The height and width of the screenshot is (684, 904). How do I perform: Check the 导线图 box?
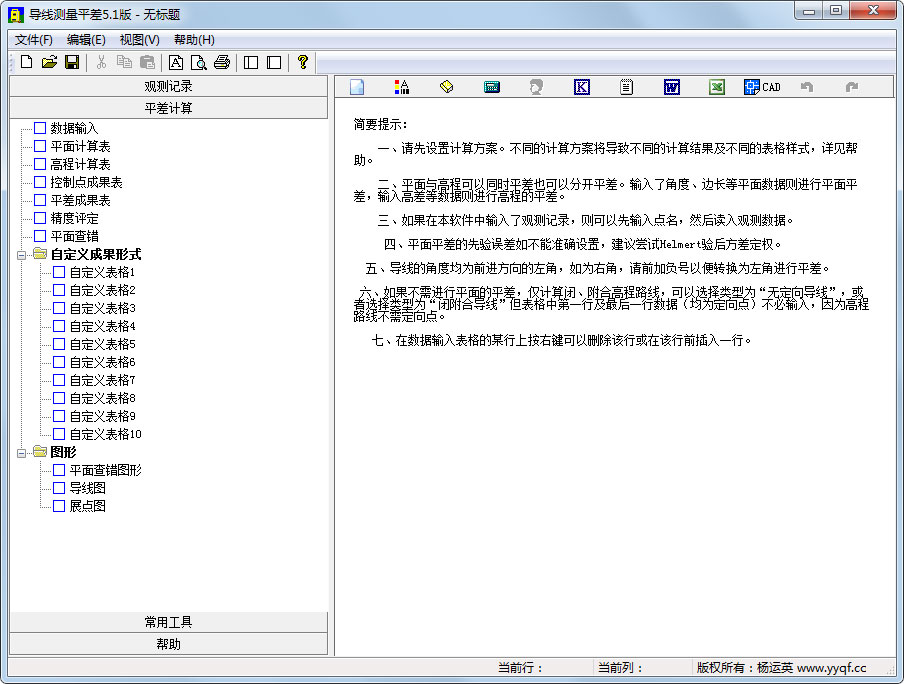click(x=59, y=488)
